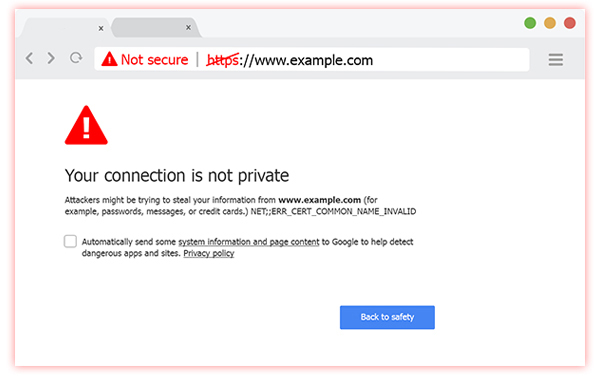The height and width of the screenshot is (376, 600).
Task: Switch to the second gray tab
Action: [155, 28]
